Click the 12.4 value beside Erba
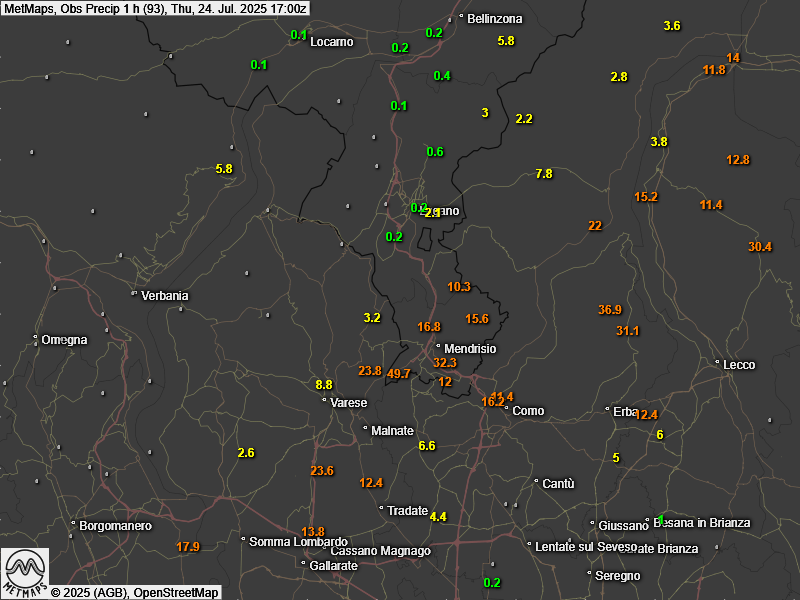The width and height of the screenshot is (800, 600). pyautogui.click(x=646, y=415)
